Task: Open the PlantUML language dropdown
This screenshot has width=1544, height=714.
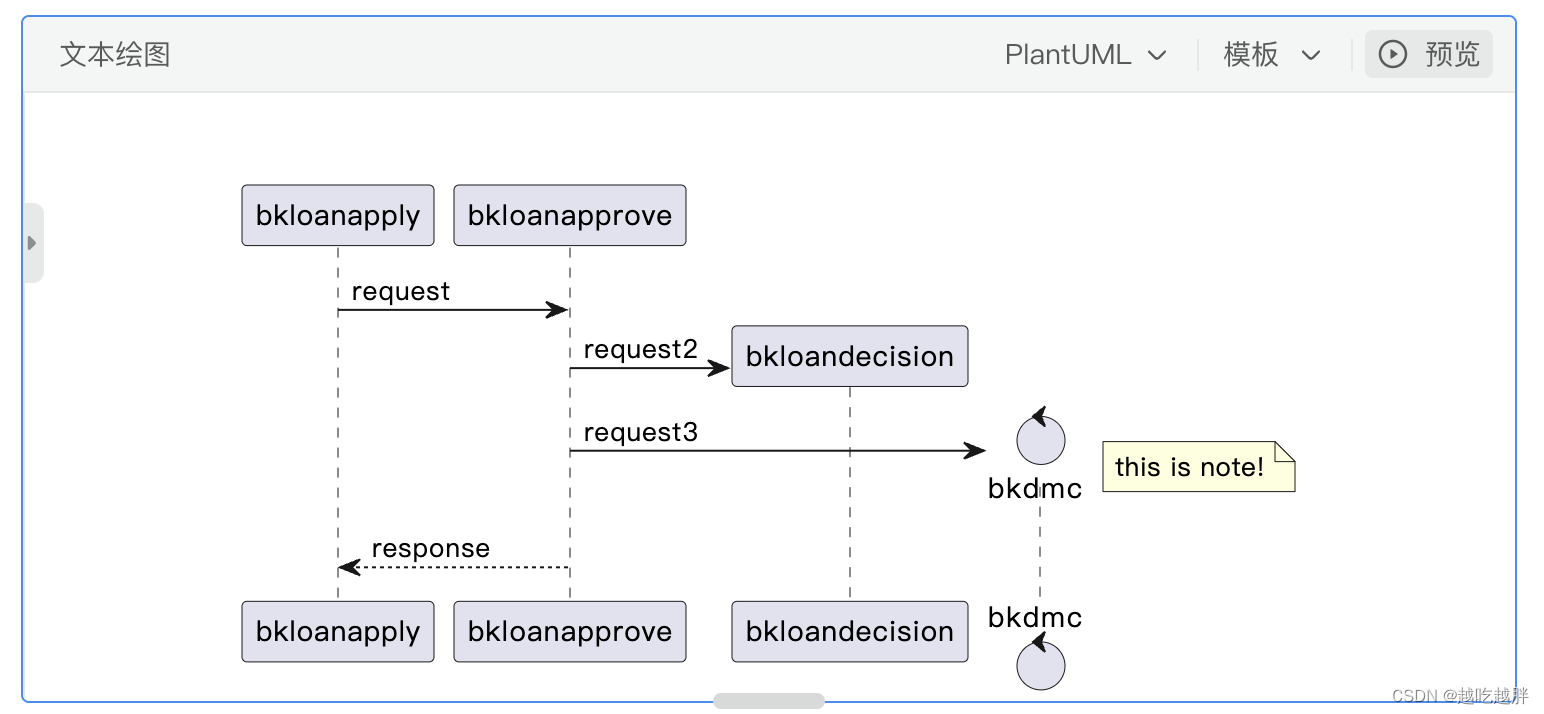Action: (x=1086, y=55)
